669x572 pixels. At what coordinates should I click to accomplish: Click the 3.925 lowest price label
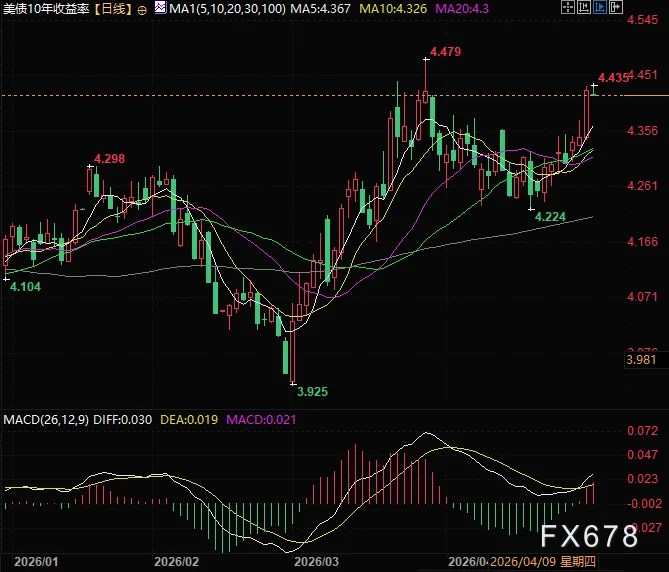tap(312, 392)
